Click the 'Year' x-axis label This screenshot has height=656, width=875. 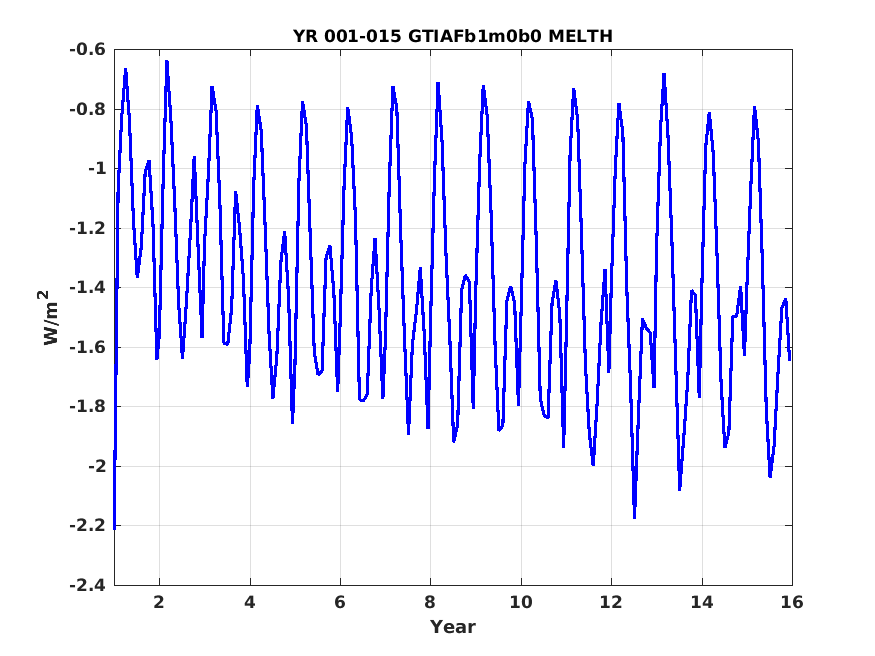pos(453,627)
